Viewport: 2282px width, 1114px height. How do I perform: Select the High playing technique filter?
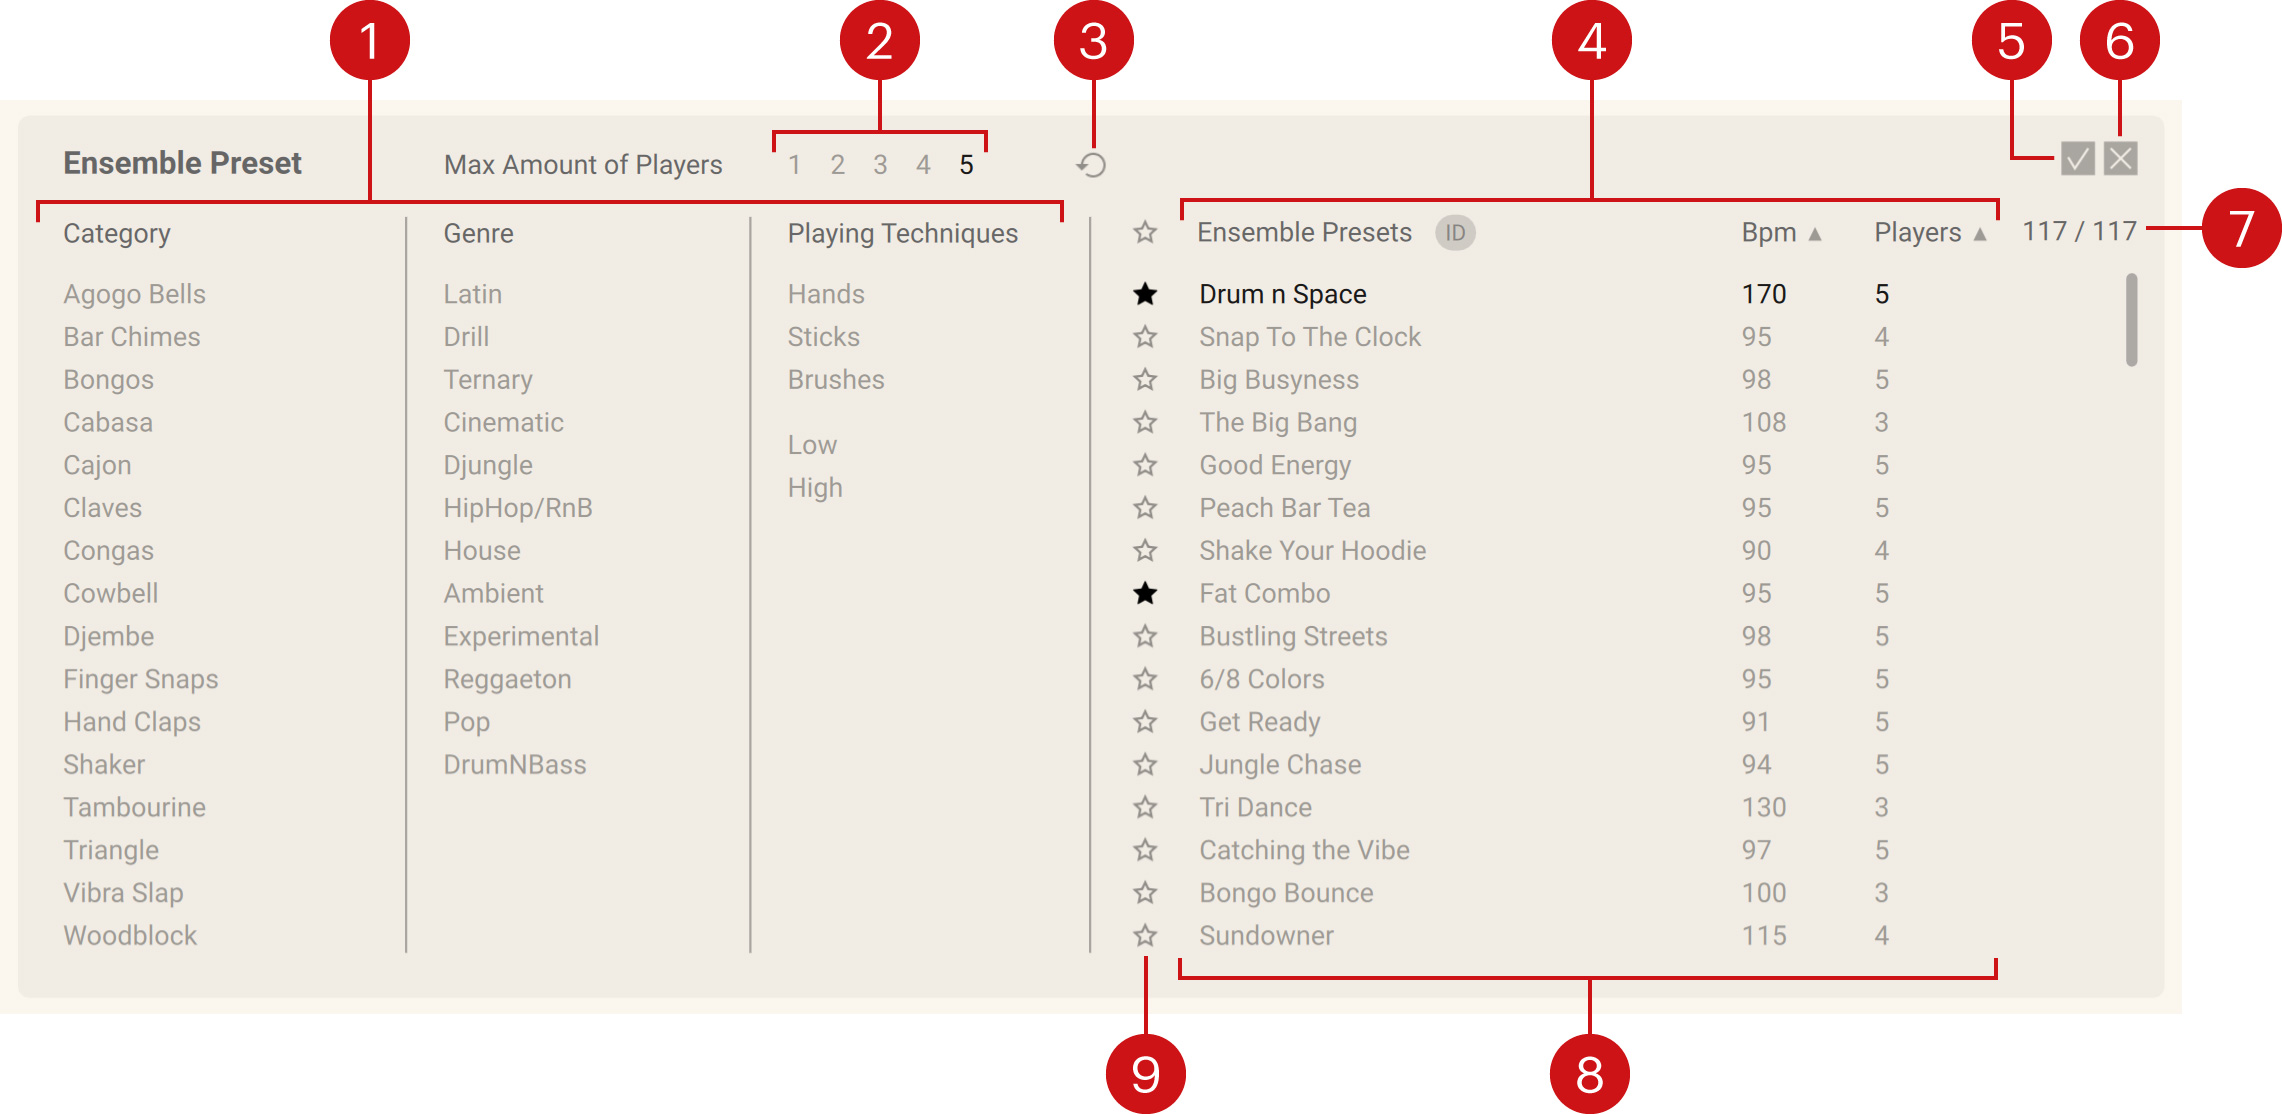pos(815,488)
